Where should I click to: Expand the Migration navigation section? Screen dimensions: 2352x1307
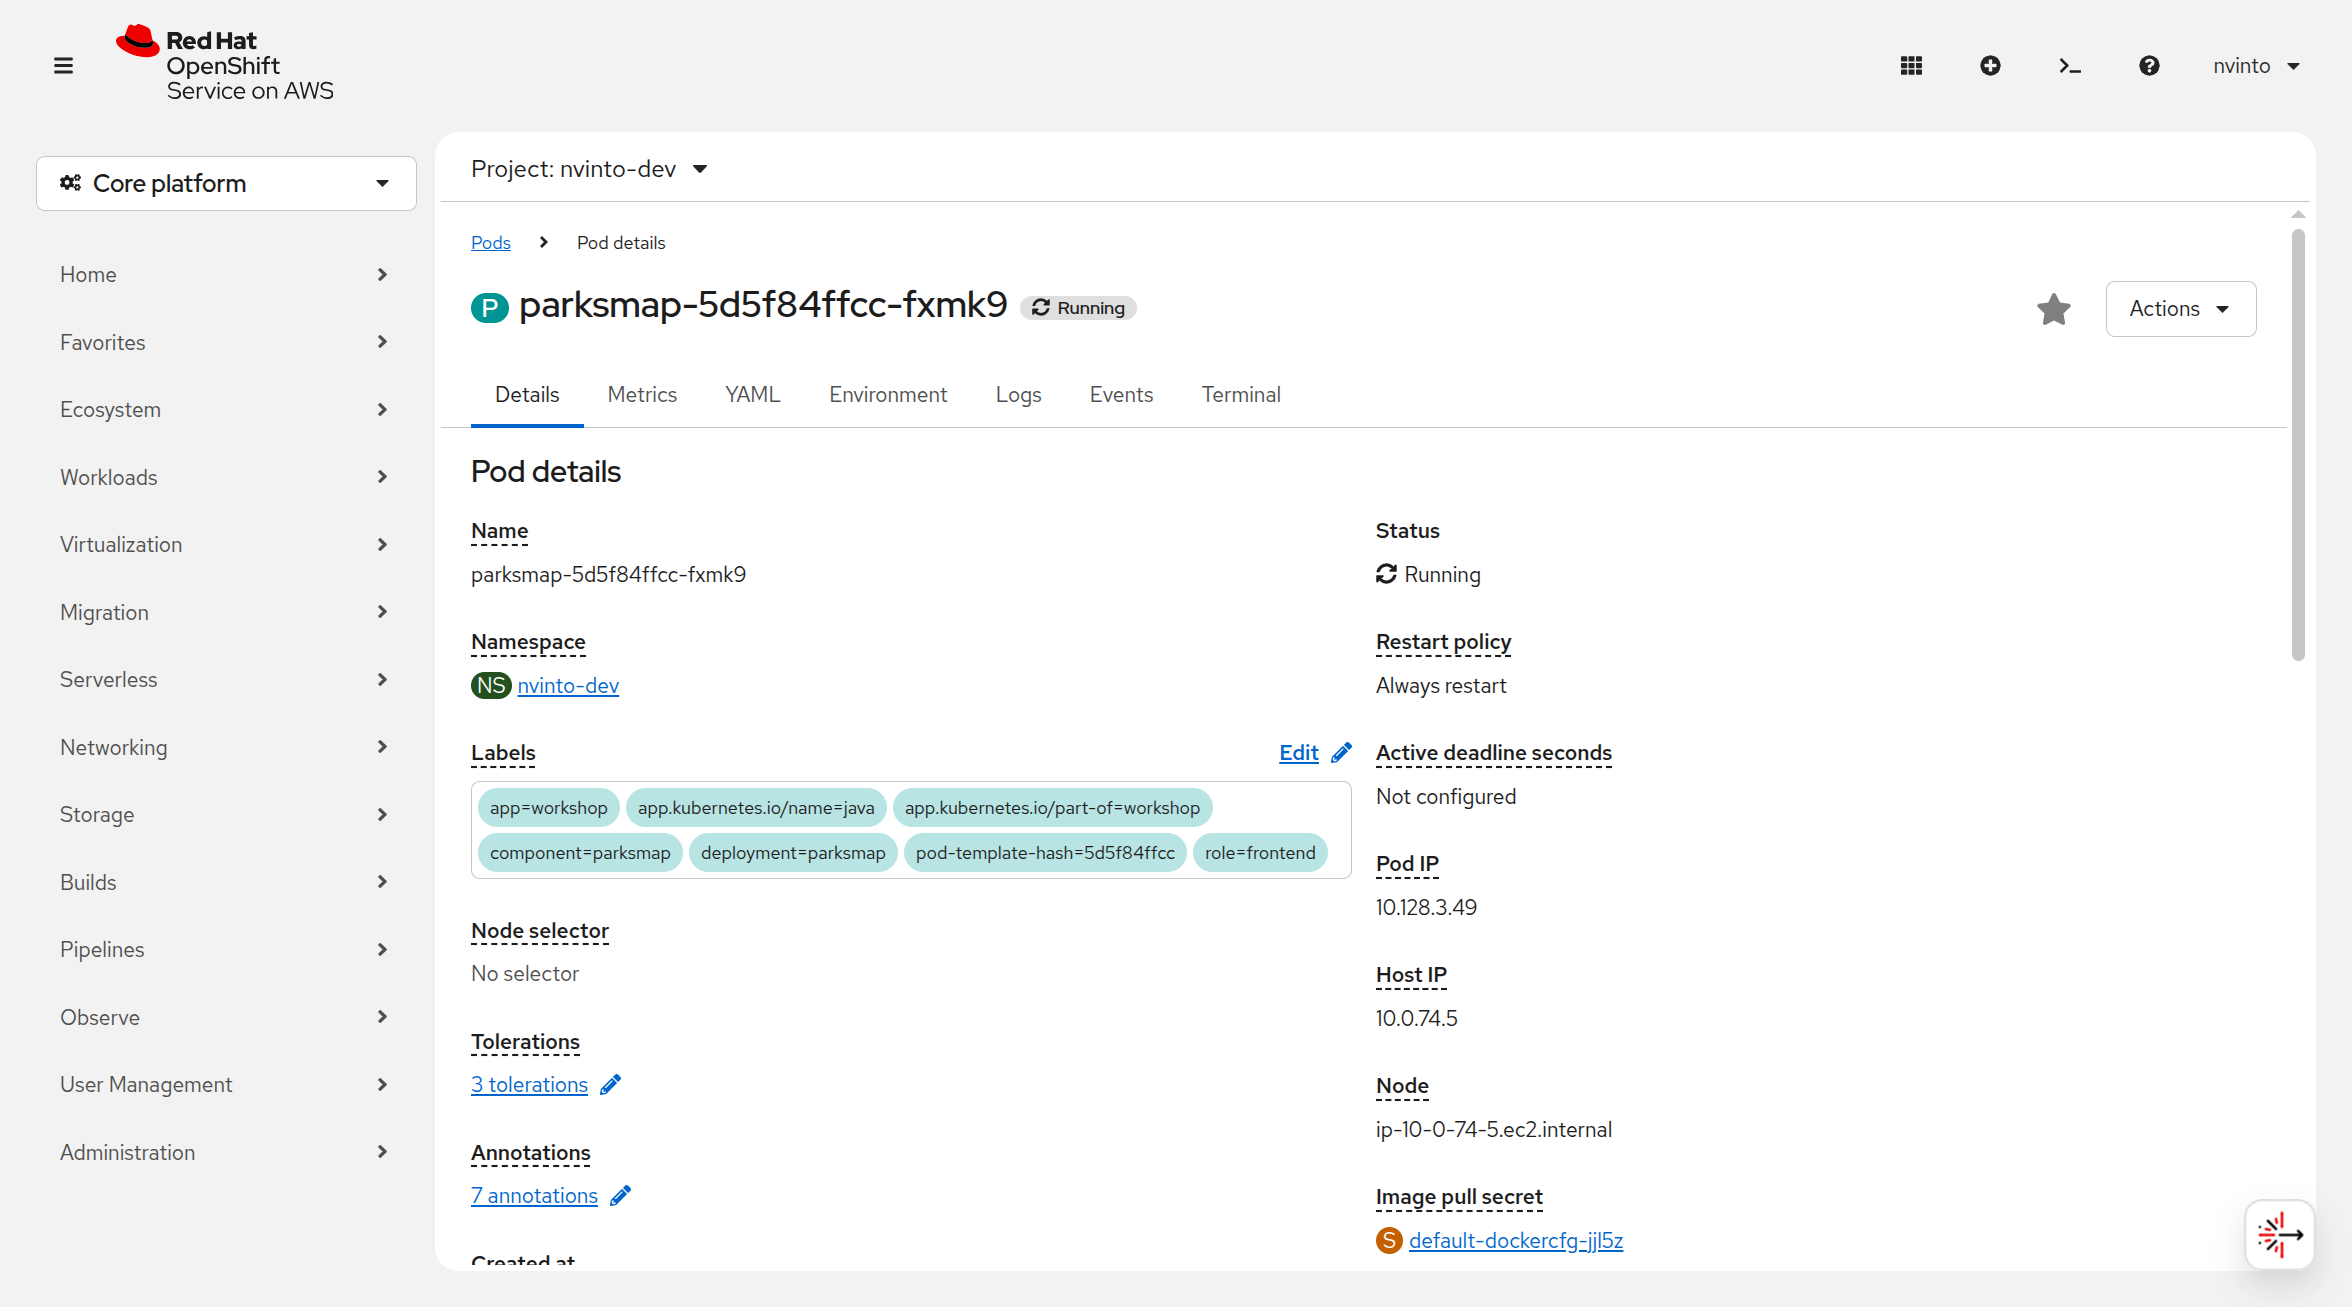coord(225,612)
